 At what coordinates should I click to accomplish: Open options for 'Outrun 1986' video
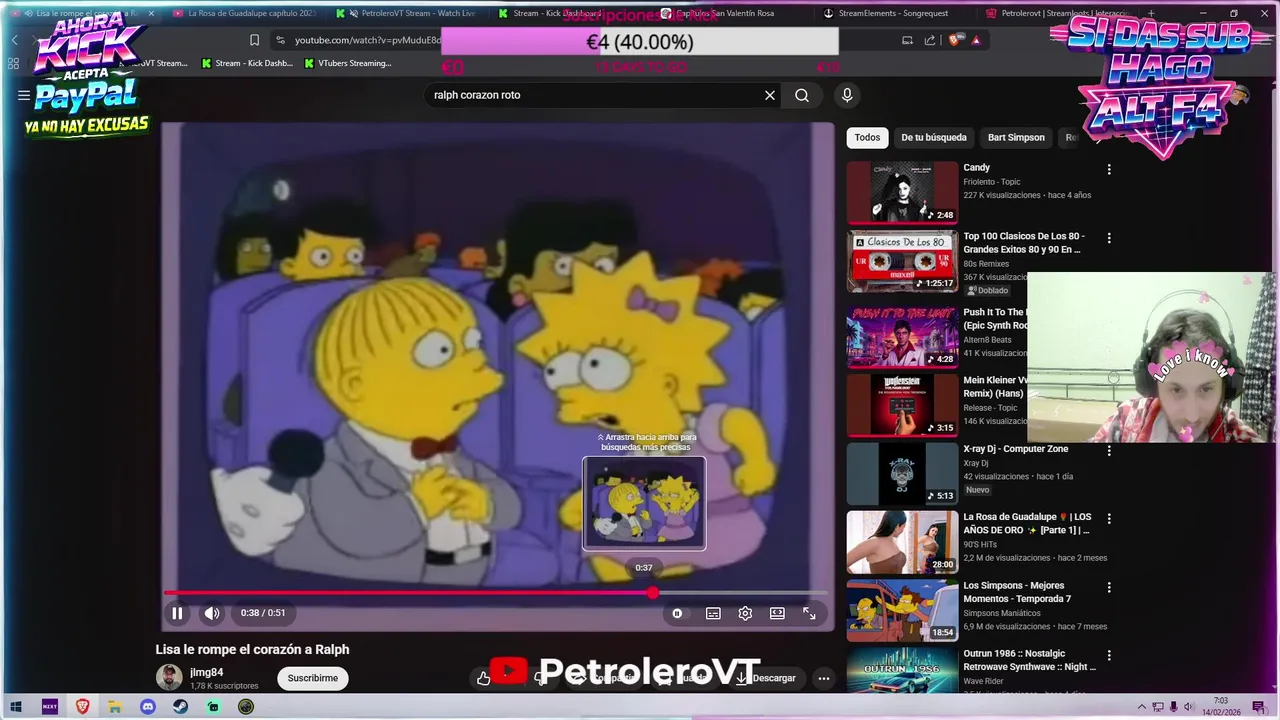click(x=1109, y=655)
